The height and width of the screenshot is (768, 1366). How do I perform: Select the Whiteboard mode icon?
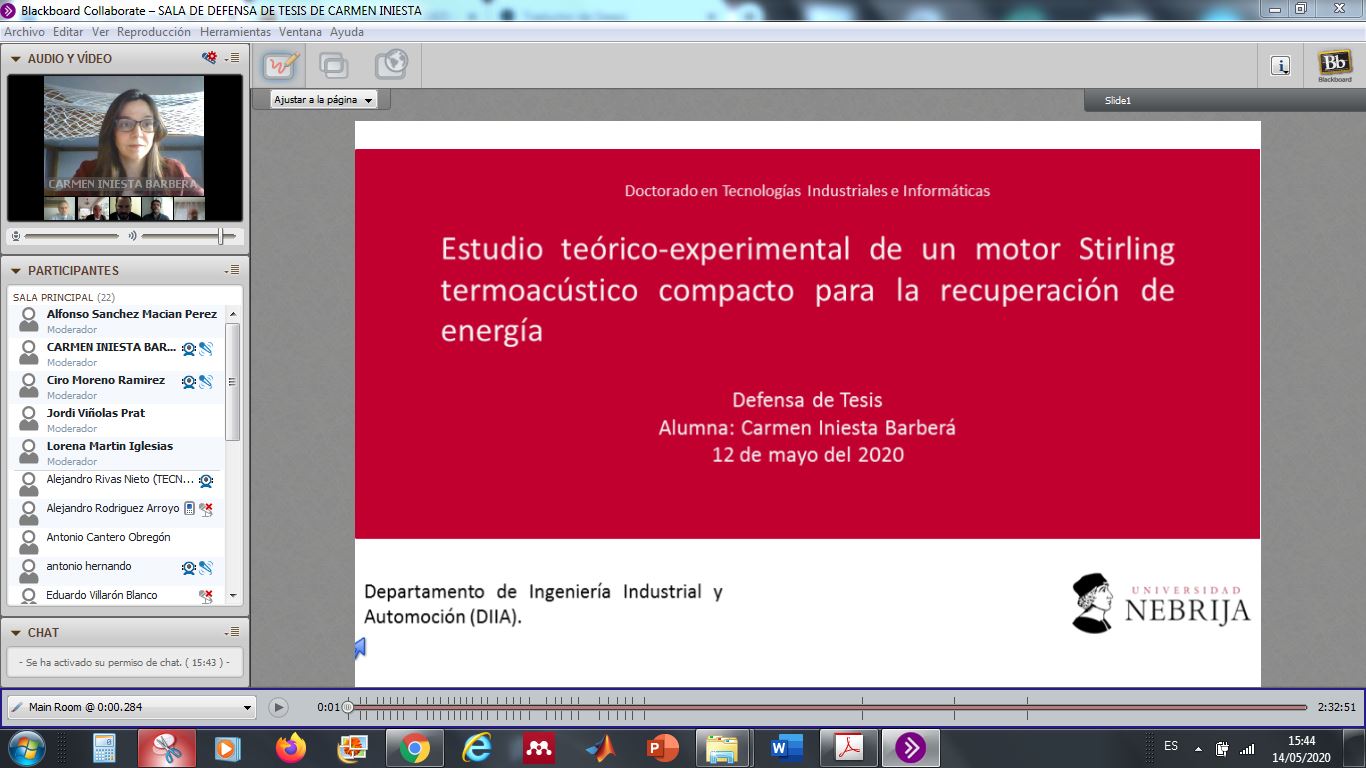pyautogui.click(x=281, y=66)
